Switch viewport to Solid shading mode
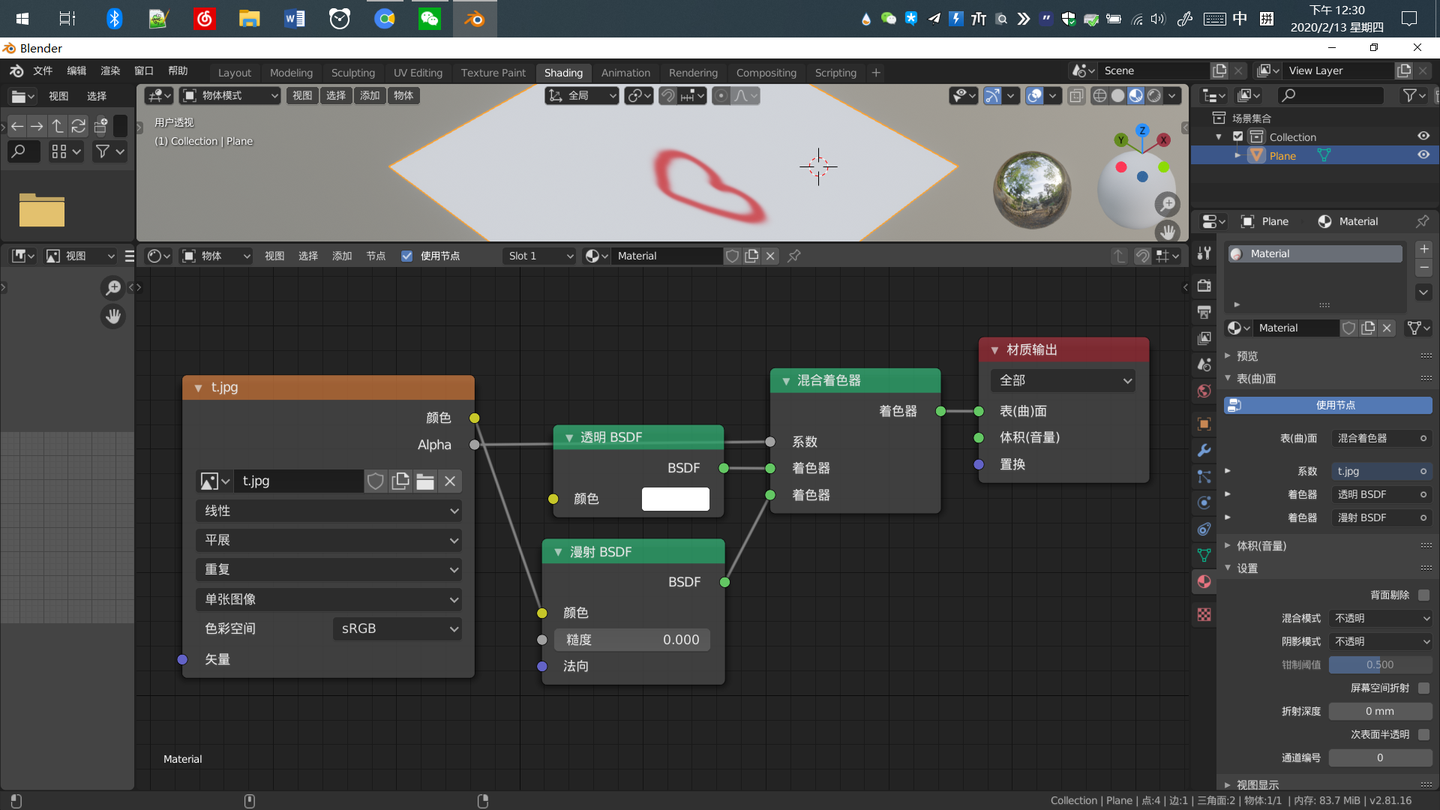This screenshot has height=810, width=1440. coord(1118,95)
